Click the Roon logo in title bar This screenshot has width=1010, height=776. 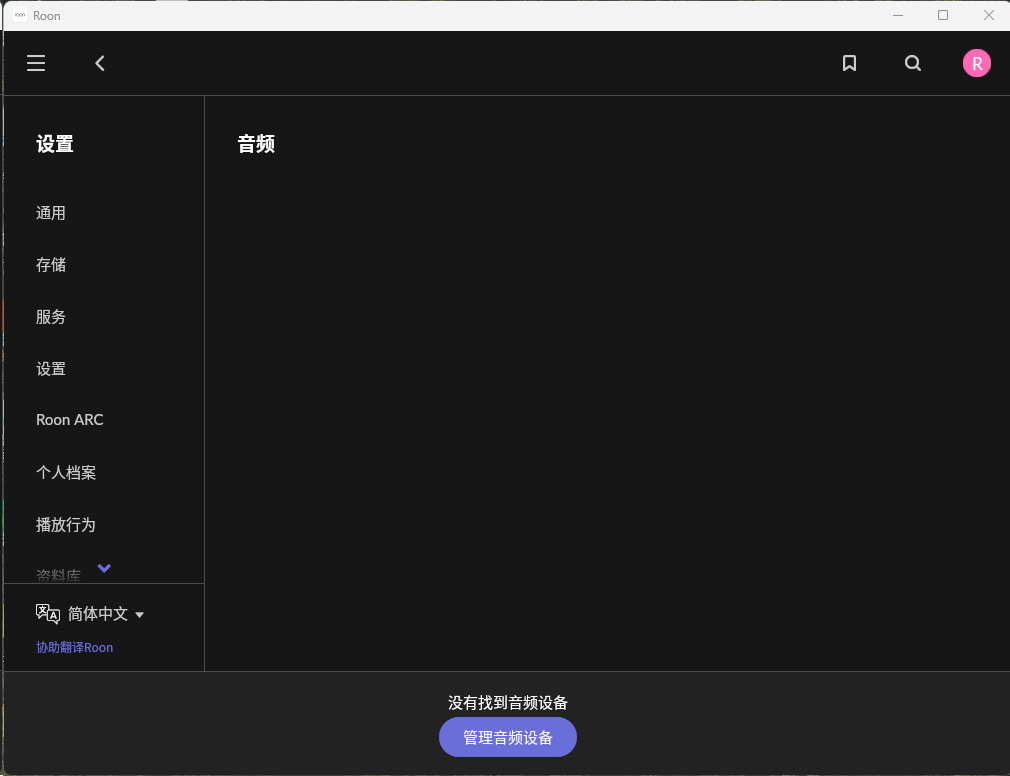point(20,15)
